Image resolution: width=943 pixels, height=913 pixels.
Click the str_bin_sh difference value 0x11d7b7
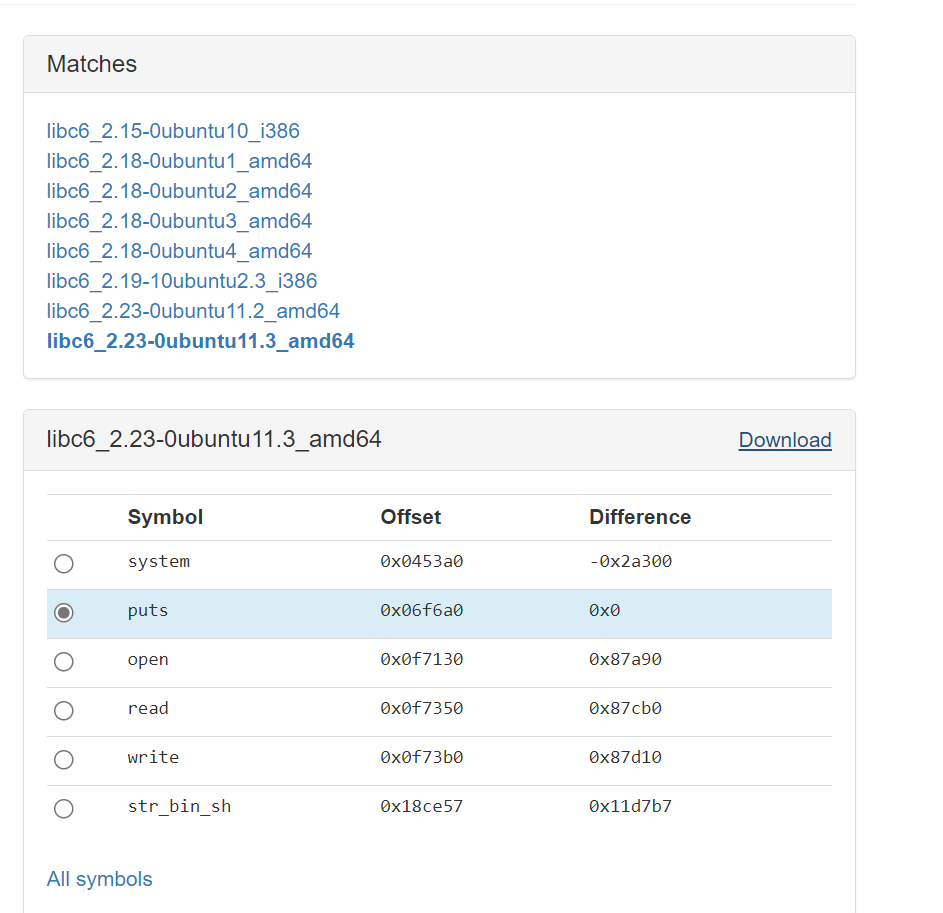point(630,806)
